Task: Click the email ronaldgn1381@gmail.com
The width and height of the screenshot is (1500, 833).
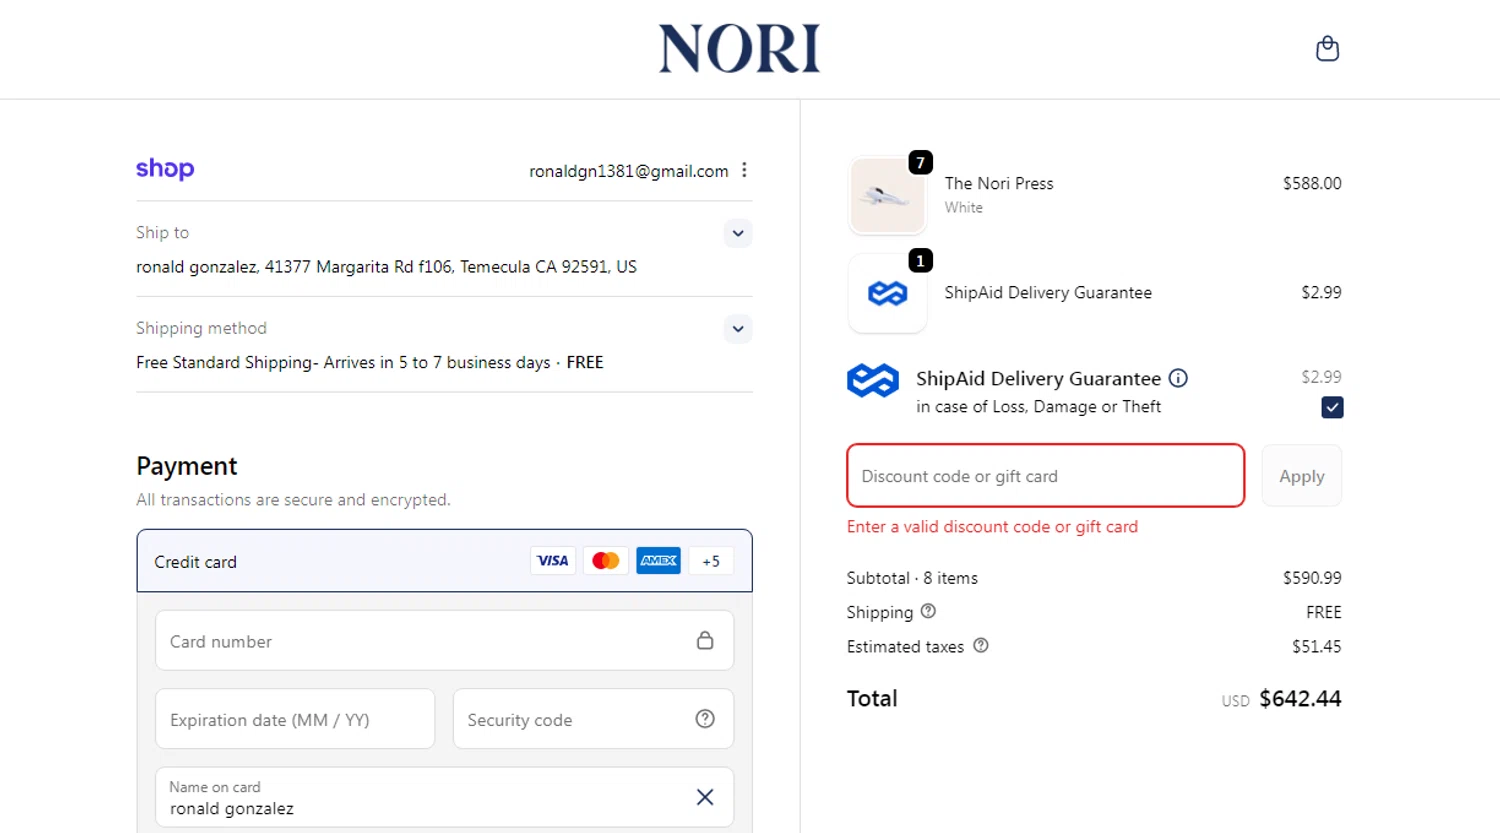Action: (629, 171)
